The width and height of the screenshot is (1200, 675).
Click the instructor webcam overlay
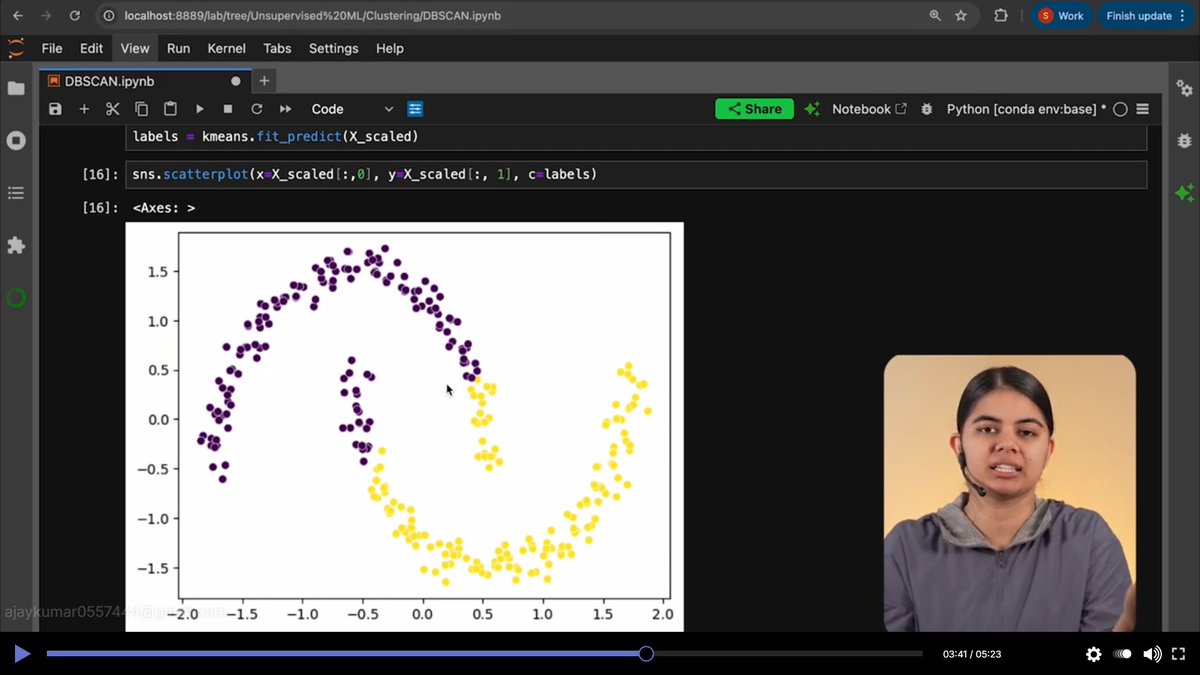(1009, 493)
